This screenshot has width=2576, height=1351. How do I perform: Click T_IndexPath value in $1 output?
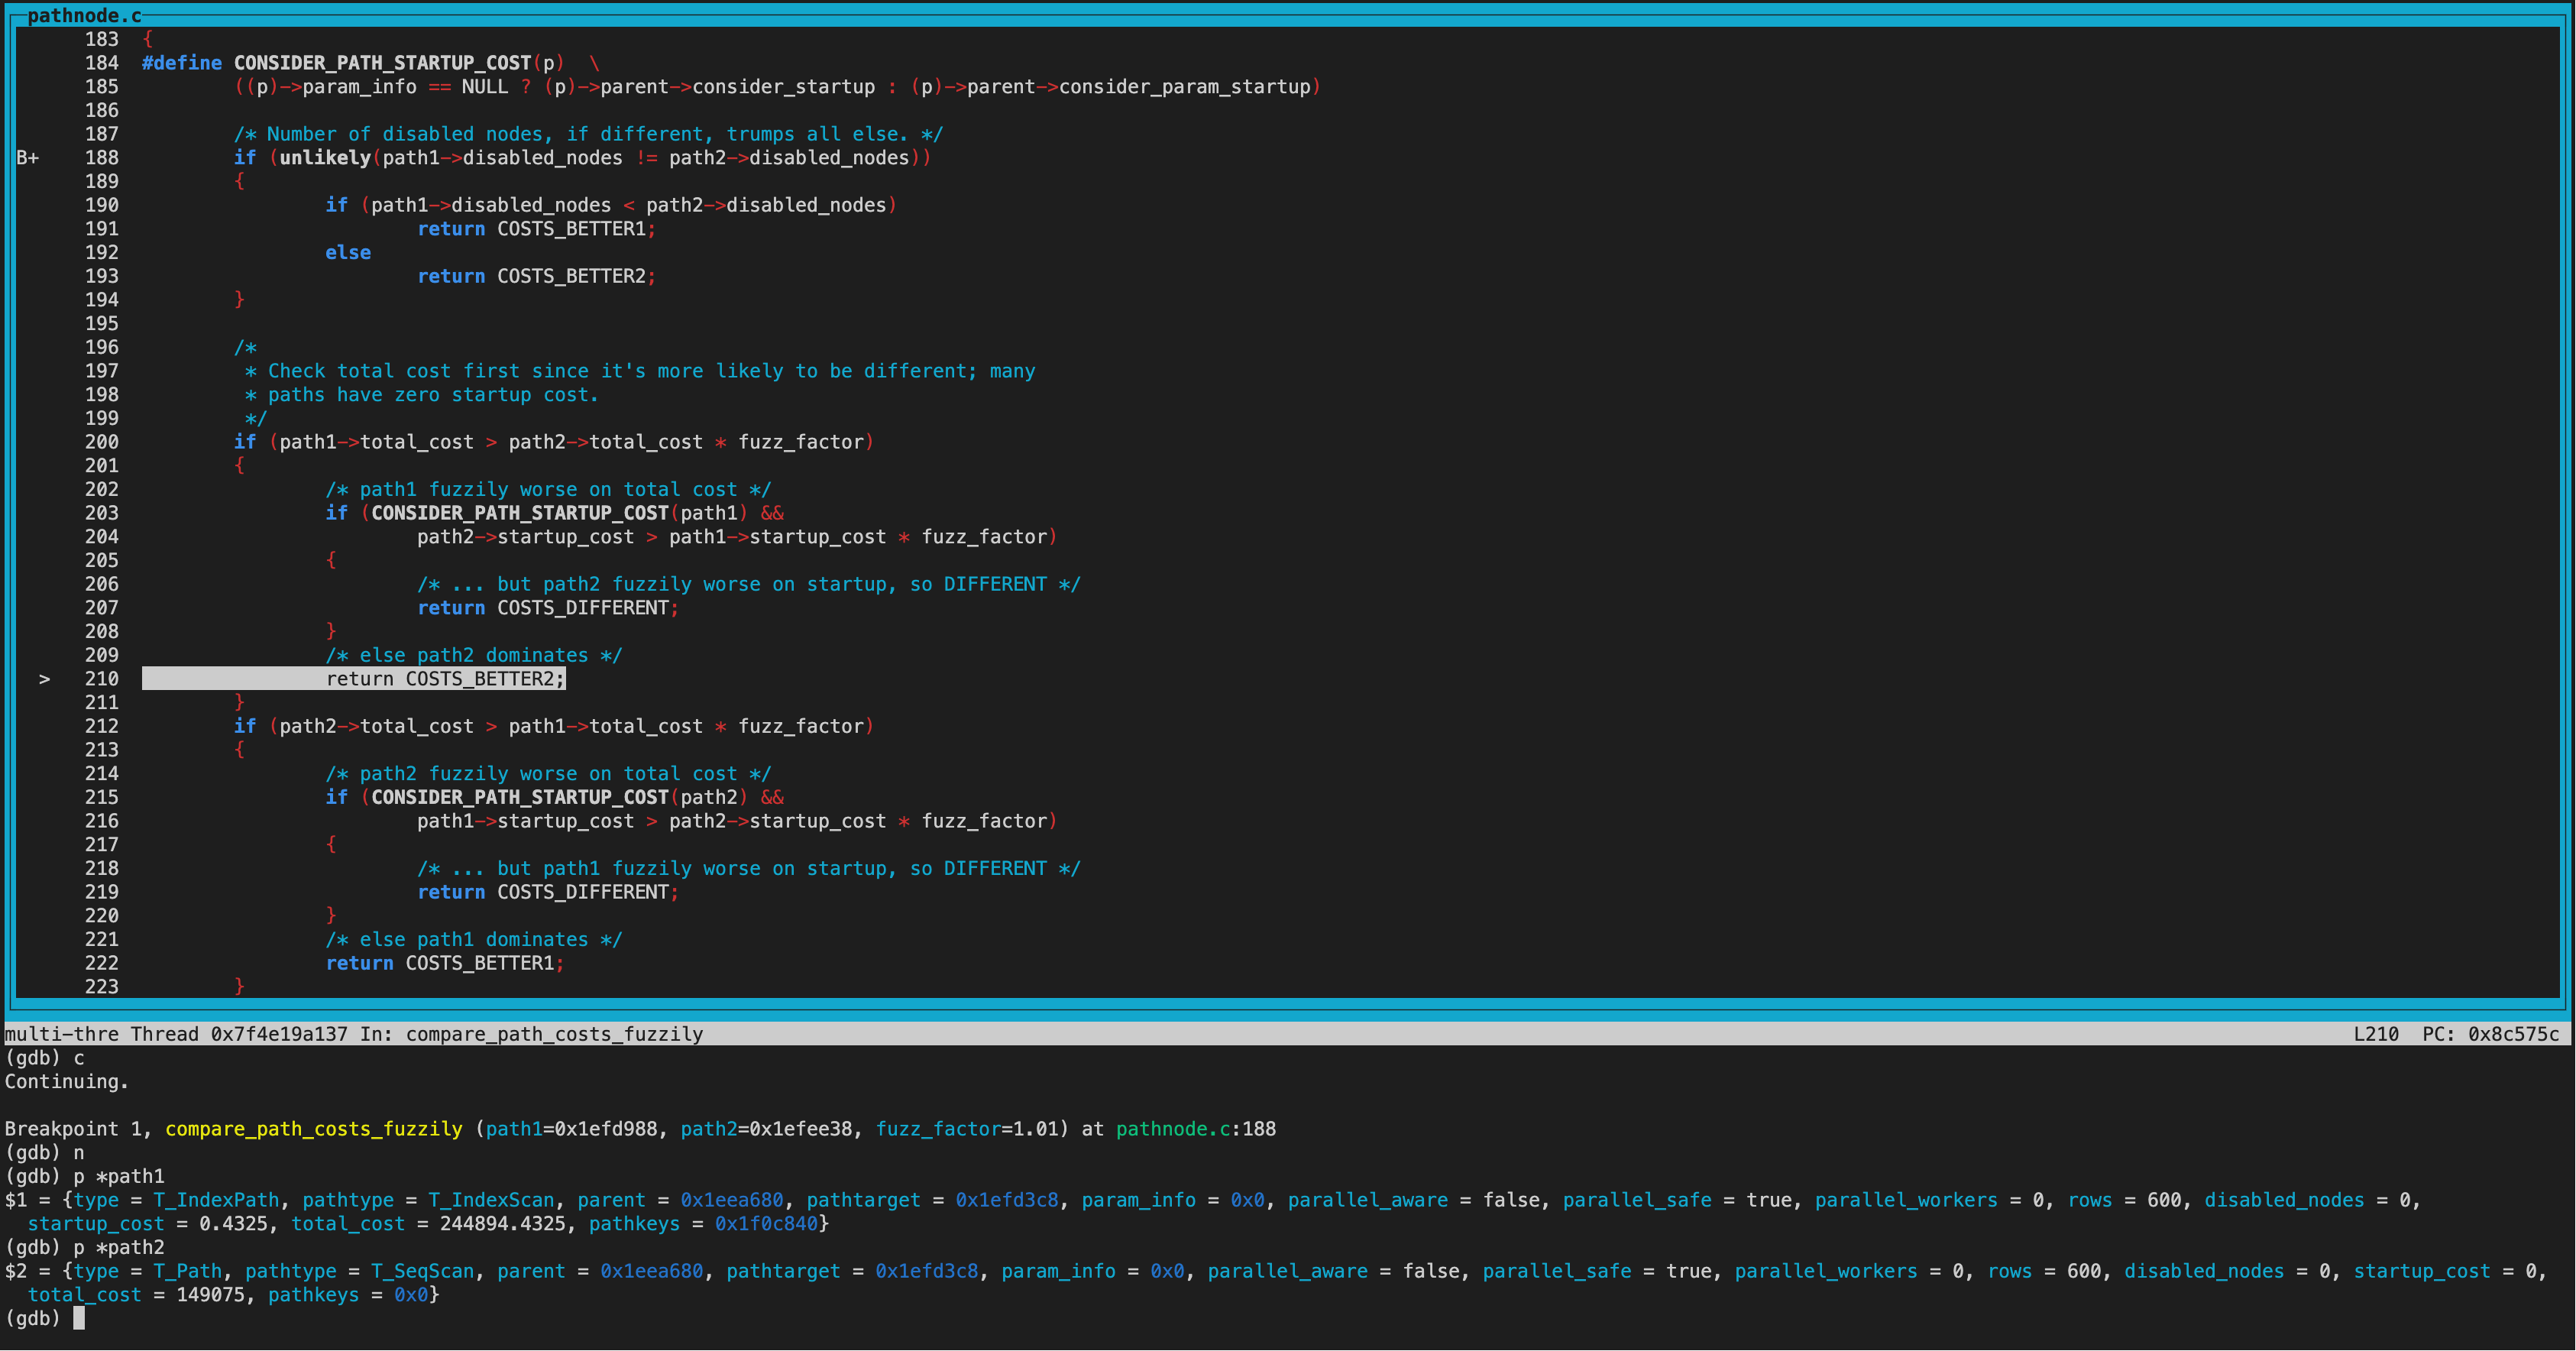click(217, 1200)
